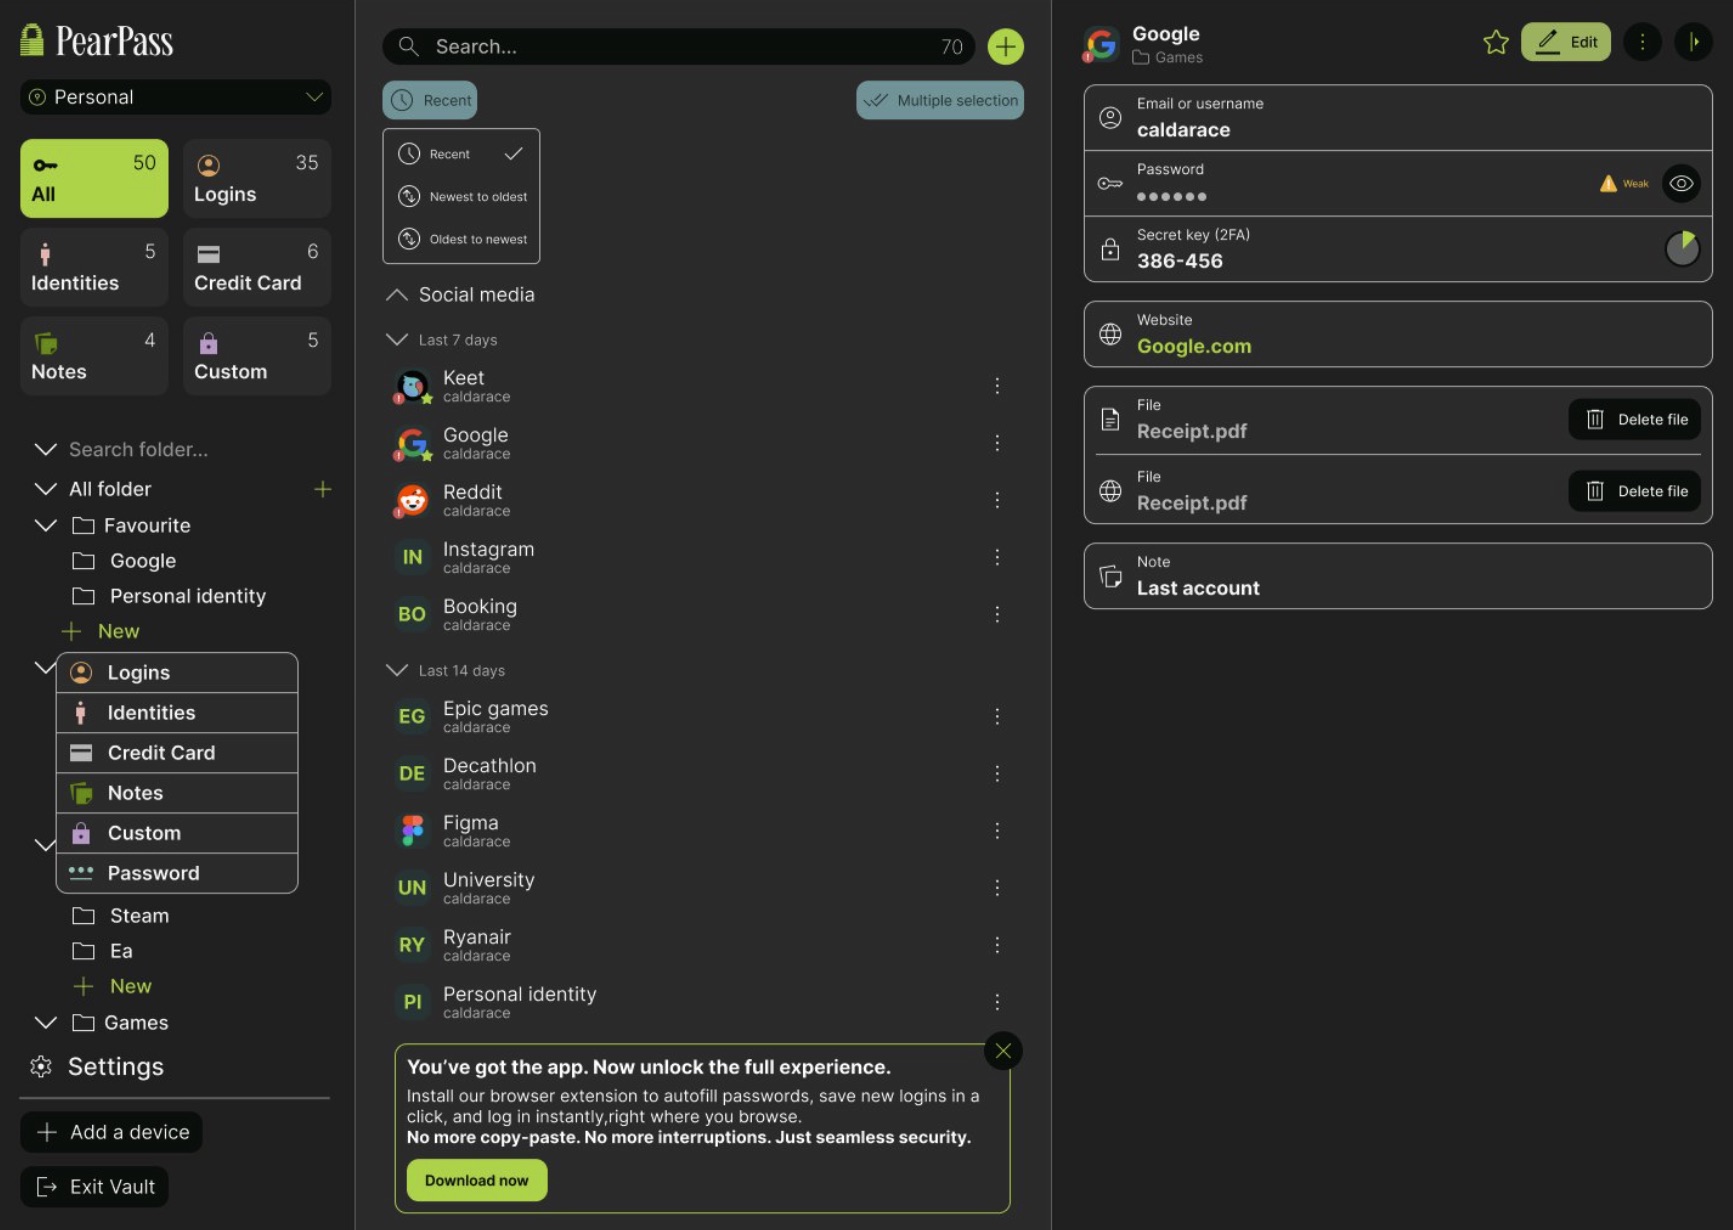Screen dimensions: 1733x1230
Task: Delete the second Receipt.pdf file
Action: click(x=1634, y=491)
